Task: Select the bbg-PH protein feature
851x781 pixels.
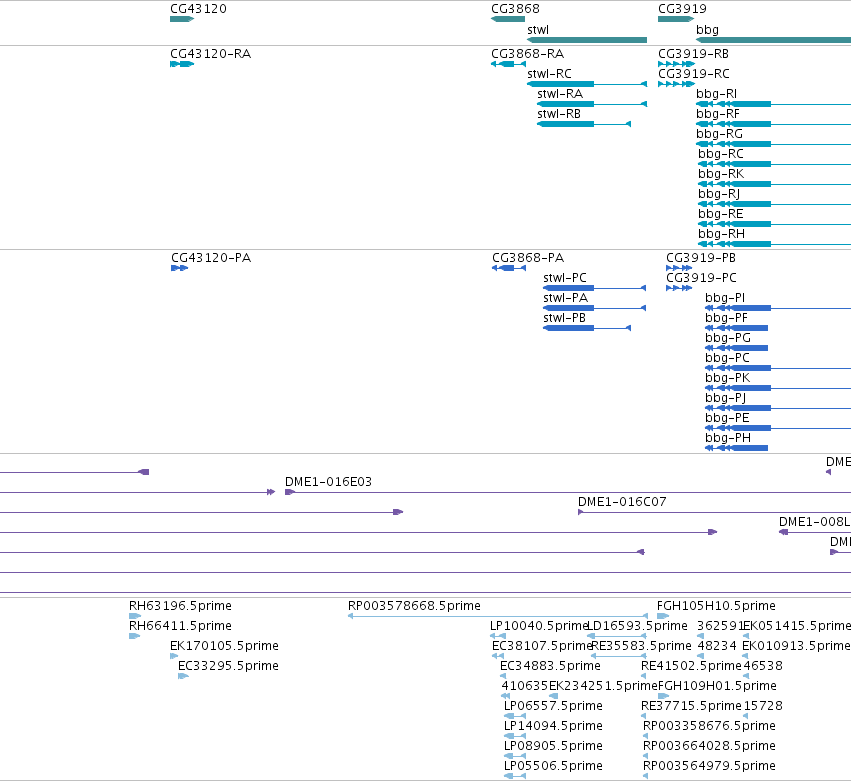Action: (x=736, y=448)
